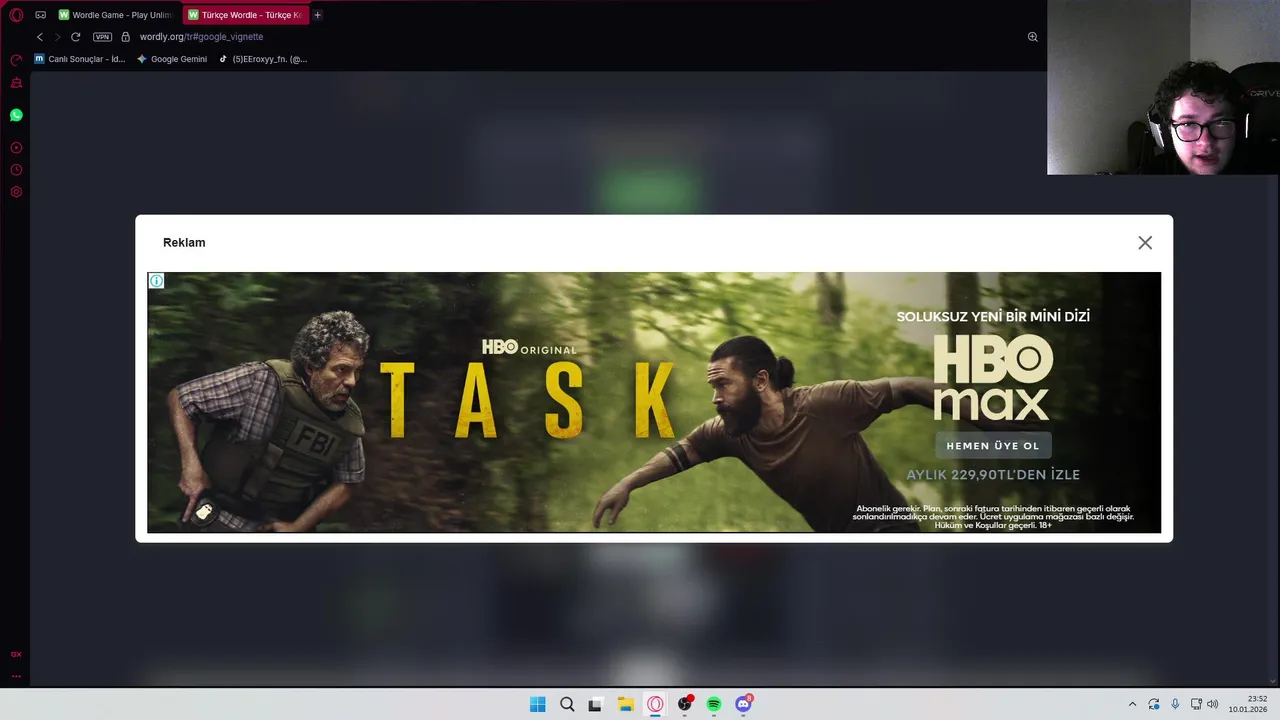Open the GX Corner gamepad icon
This screenshot has width=1280, height=720.
[x=40, y=15]
